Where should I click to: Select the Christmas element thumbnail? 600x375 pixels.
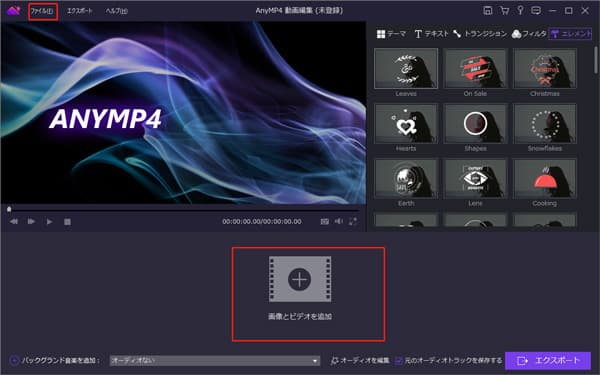(x=545, y=68)
